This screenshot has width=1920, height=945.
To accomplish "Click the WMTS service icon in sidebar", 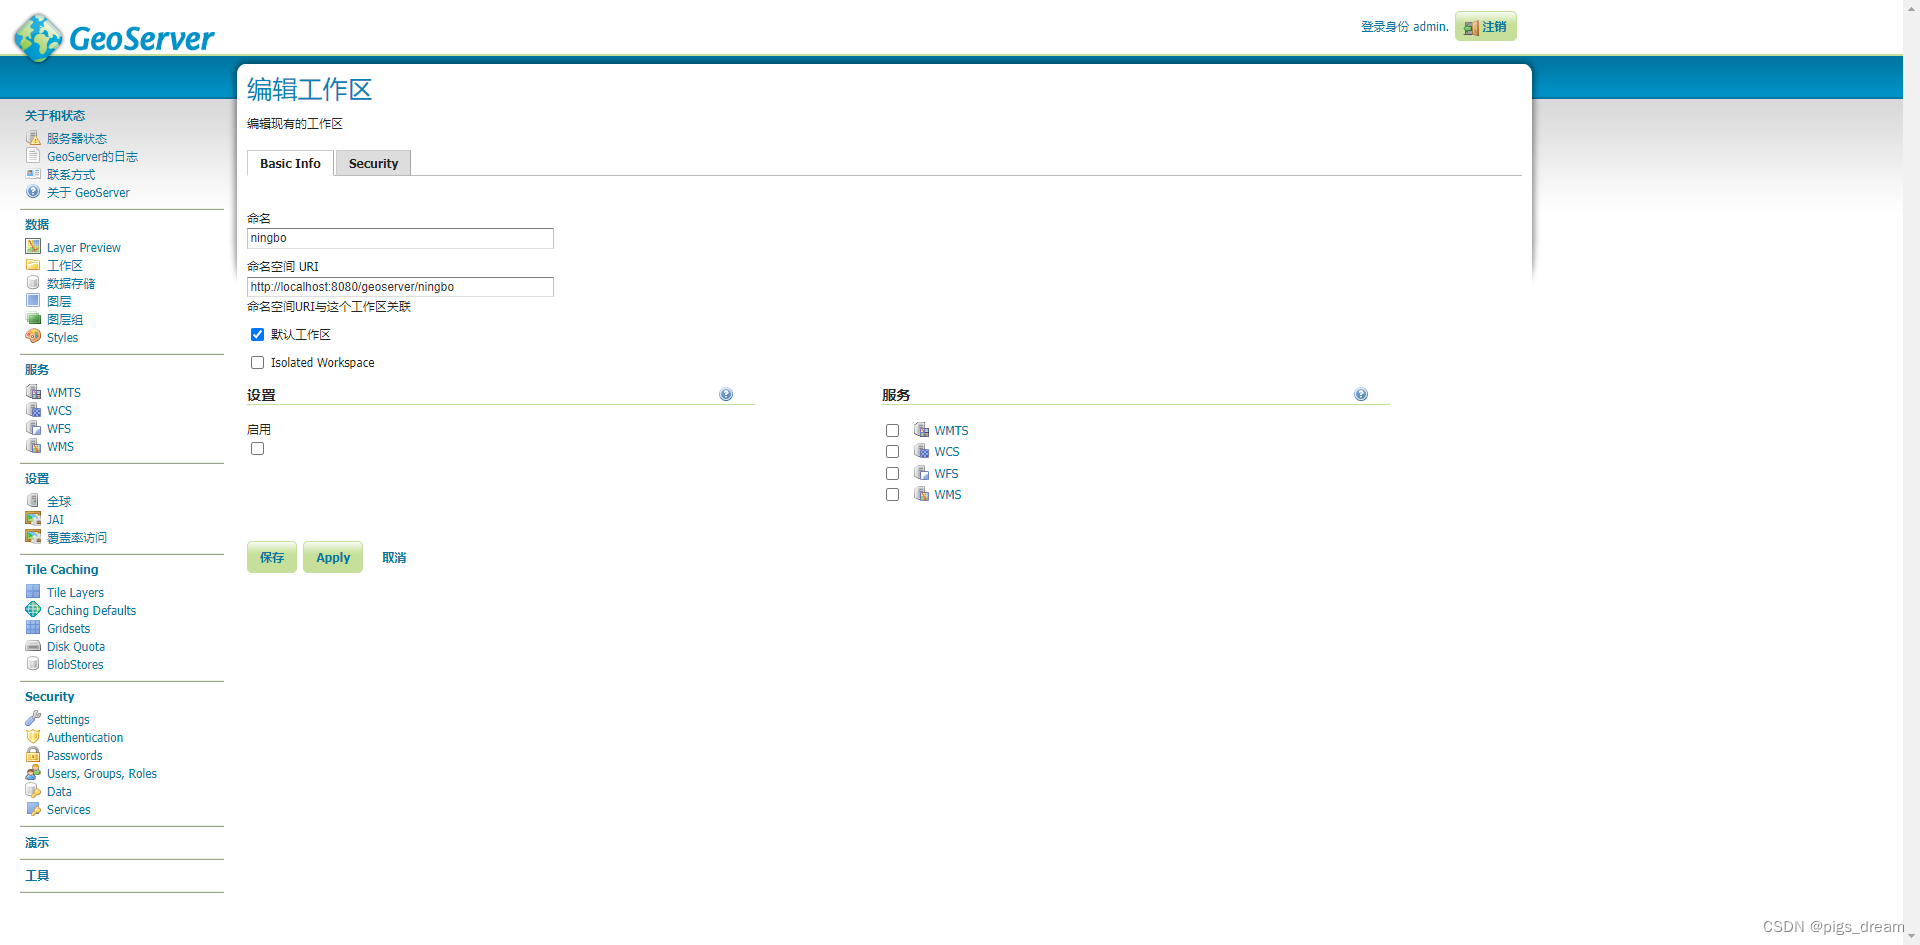I will [33, 392].
